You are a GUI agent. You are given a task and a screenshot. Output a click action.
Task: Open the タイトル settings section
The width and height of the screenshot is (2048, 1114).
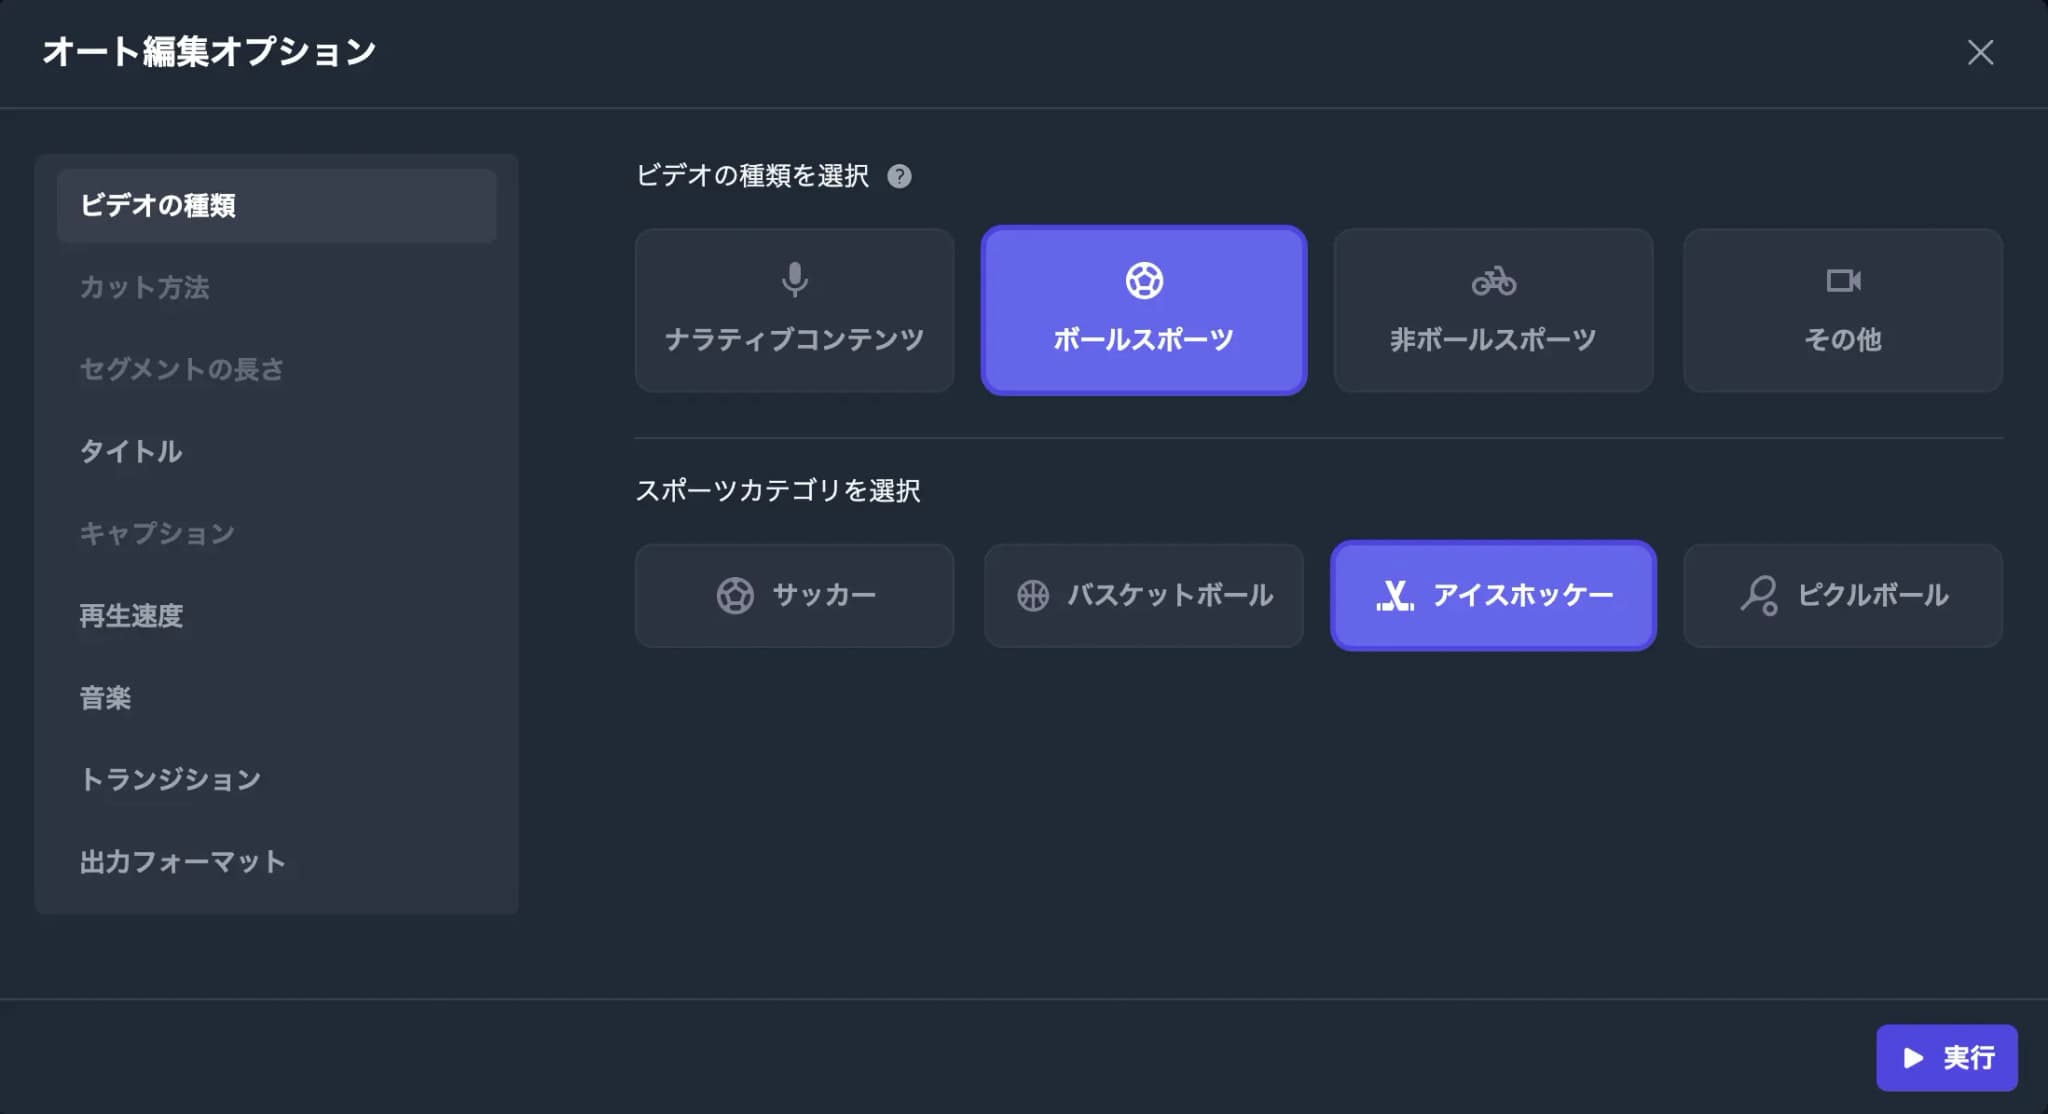click(x=131, y=451)
